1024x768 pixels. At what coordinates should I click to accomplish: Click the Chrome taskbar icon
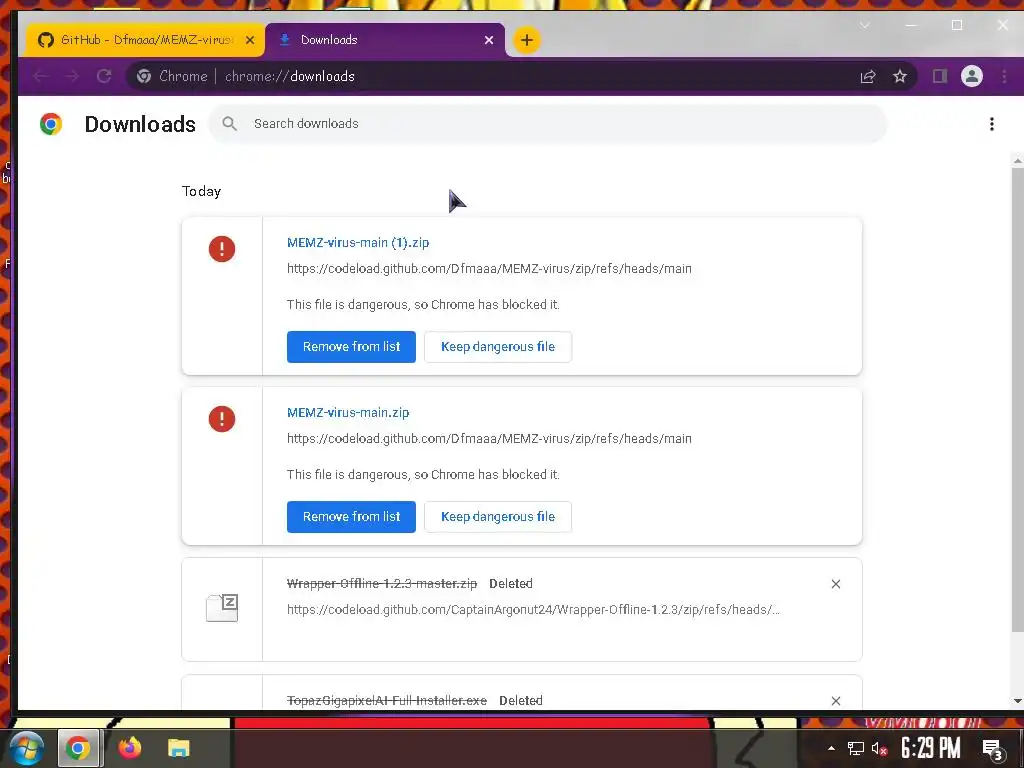78,748
